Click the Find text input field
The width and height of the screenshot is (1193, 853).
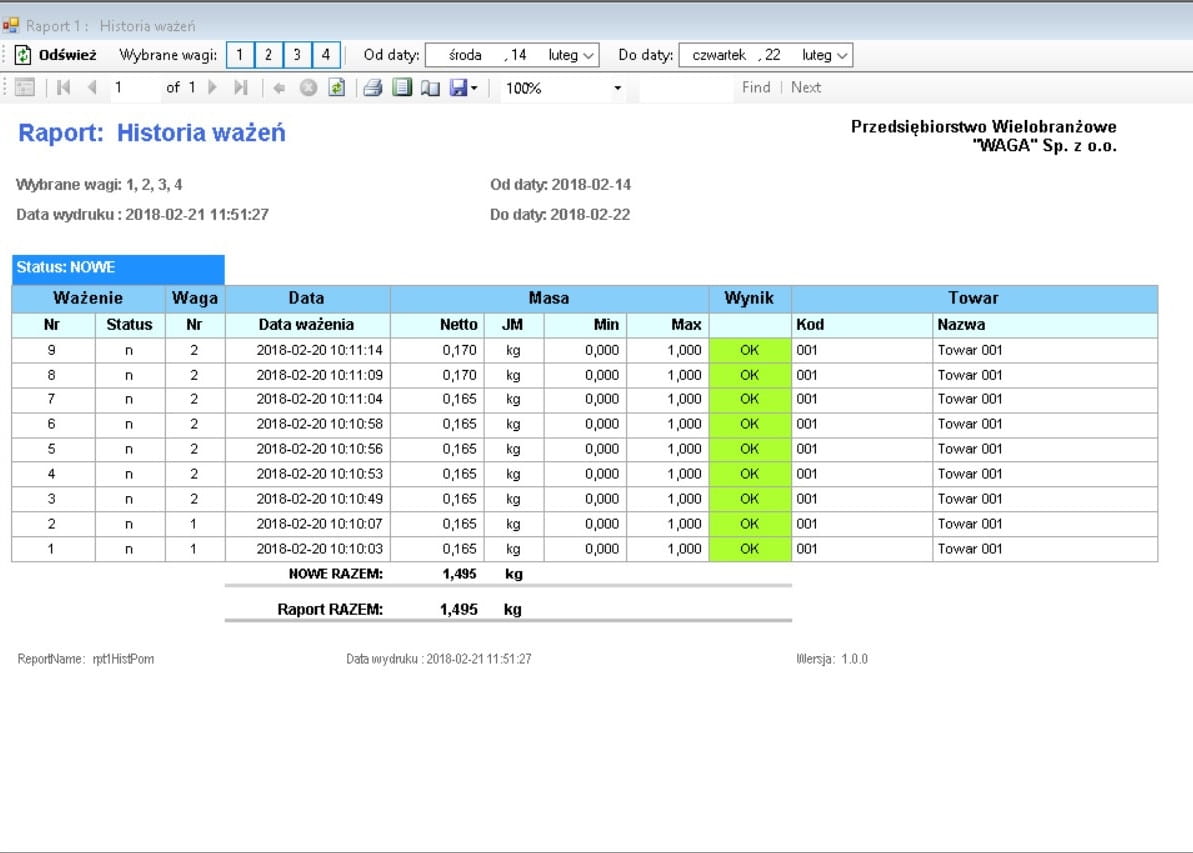pos(686,88)
